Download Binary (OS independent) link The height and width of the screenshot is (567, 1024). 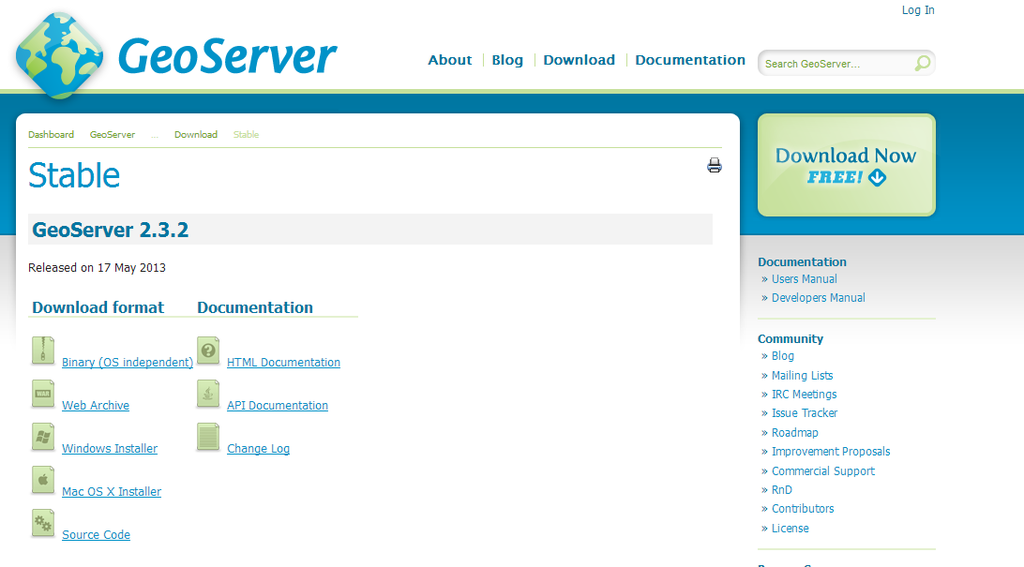(x=127, y=362)
